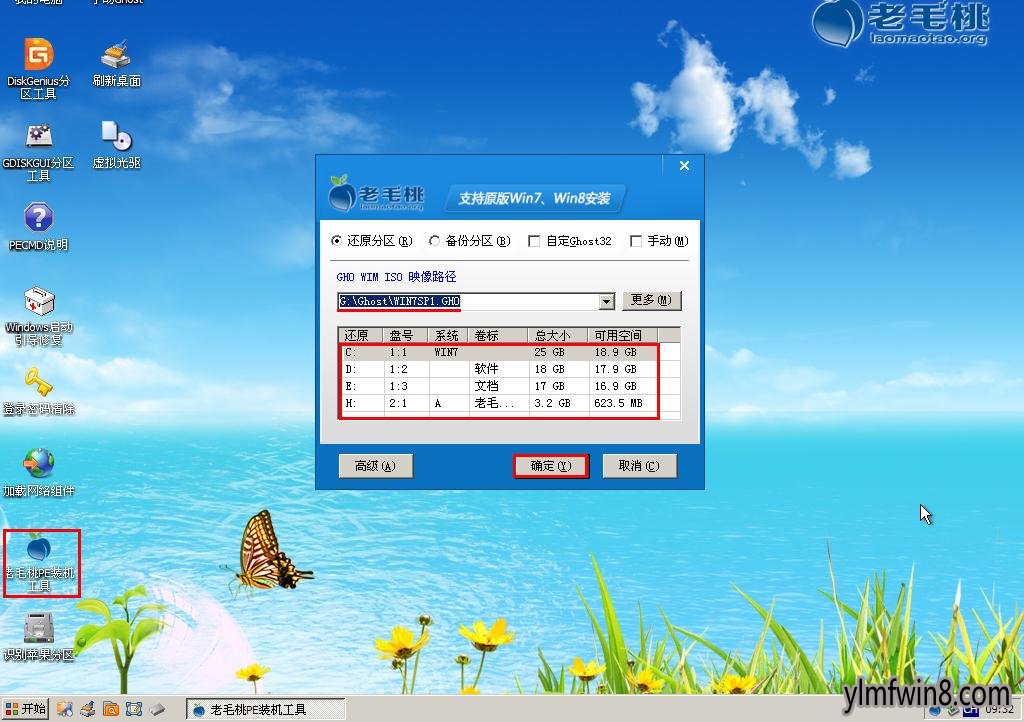Open the GHO image path dropdown

605,299
